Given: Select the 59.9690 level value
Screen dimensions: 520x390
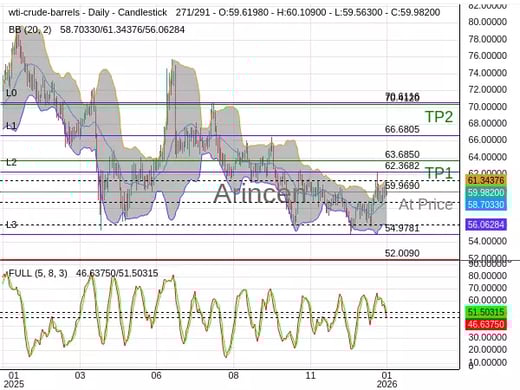Looking at the screenshot, I should (402, 185).
